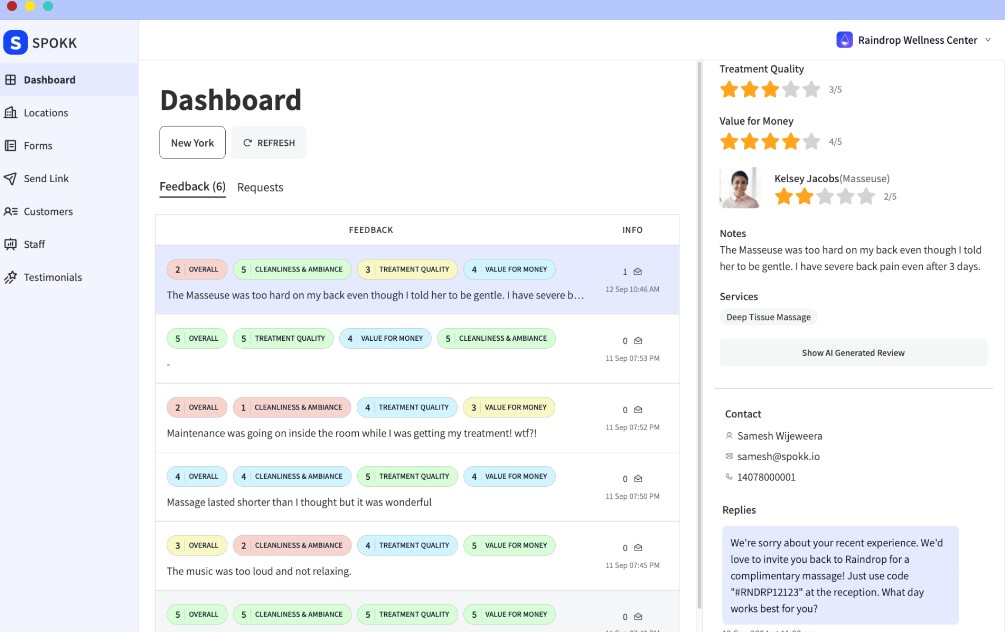The image size is (1005, 632).
Task: Click the Staff icon in sidebar
Action: 11,245
